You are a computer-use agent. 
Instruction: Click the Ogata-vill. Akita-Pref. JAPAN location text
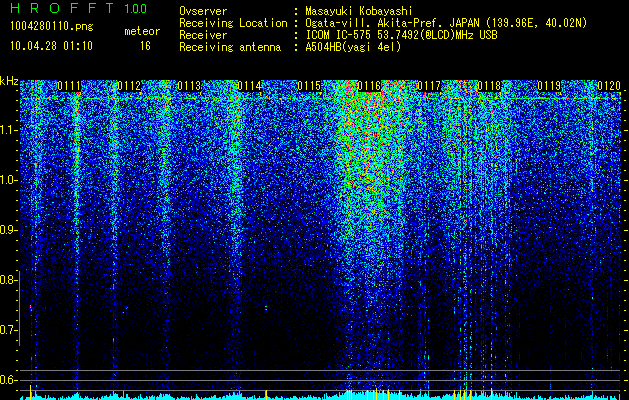pos(393,23)
